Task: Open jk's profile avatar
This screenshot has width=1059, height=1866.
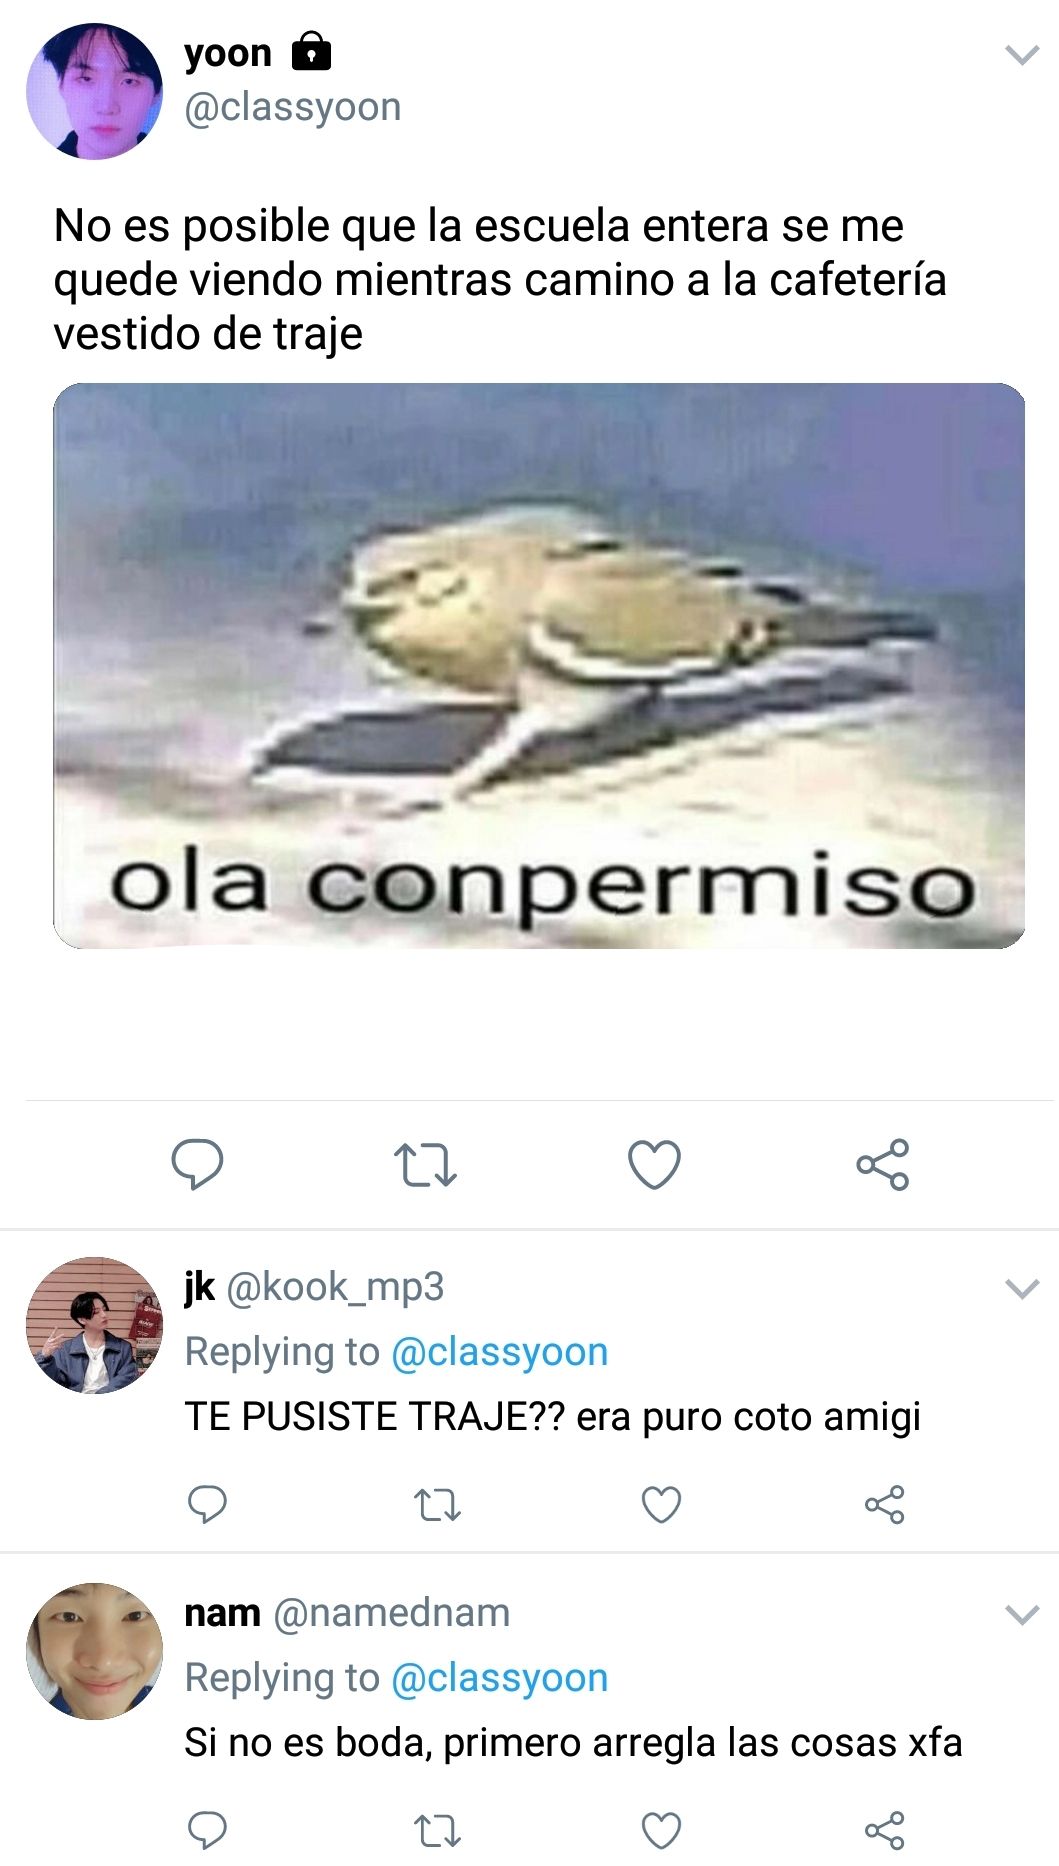Action: pos(94,1325)
